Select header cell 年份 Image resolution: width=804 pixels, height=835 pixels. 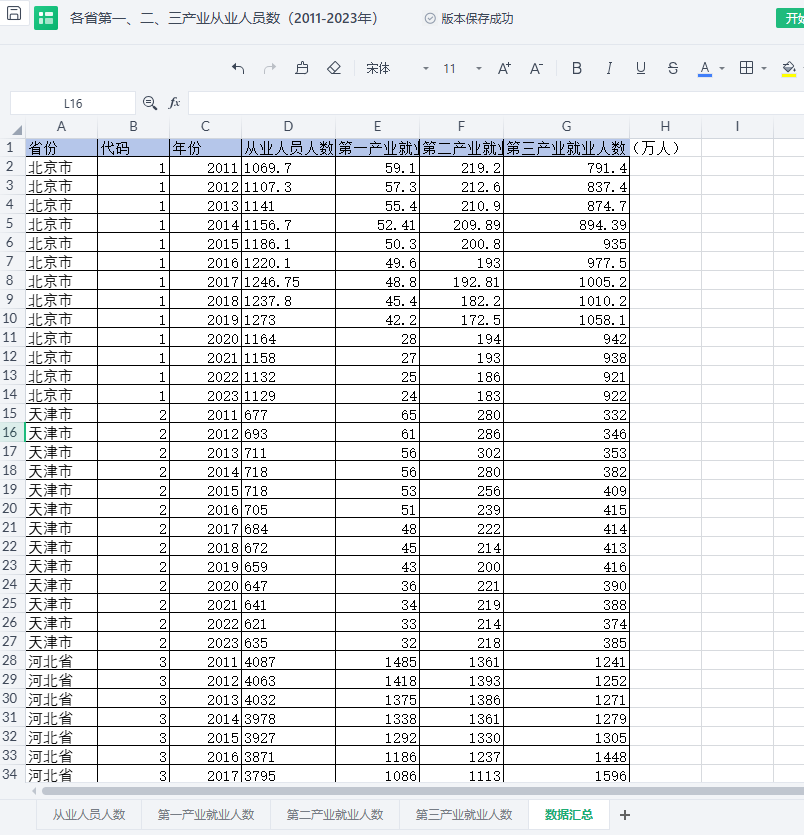pos(205,148)
